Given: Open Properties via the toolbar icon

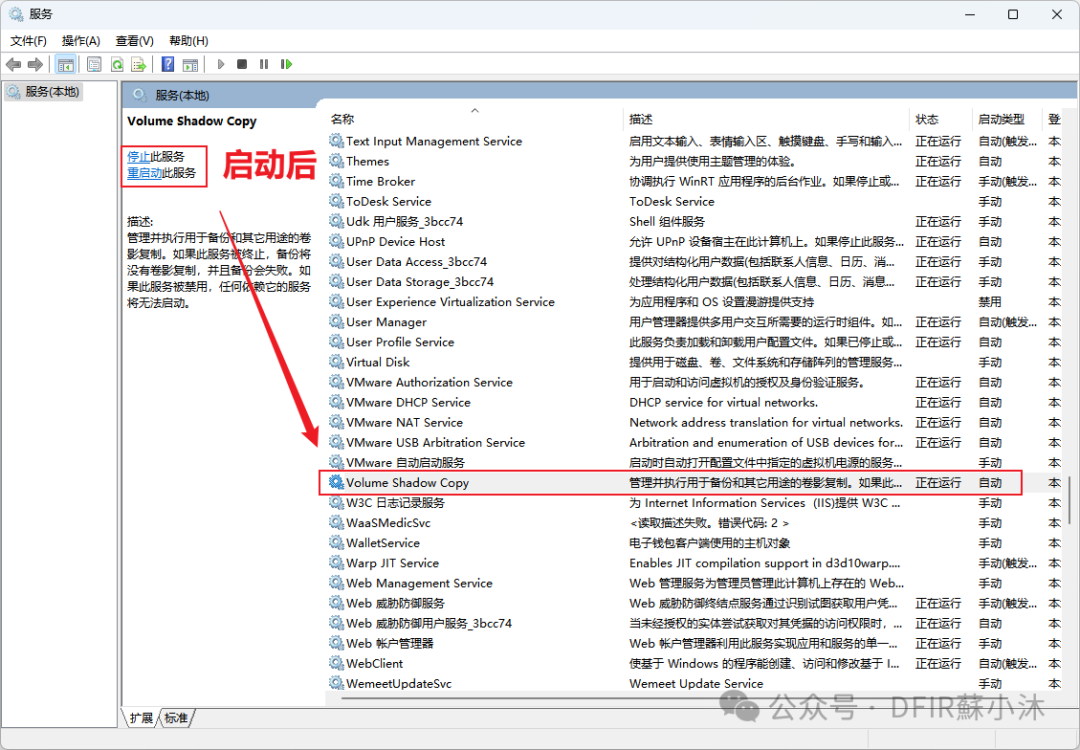Looking at the screenshot, I should [x=94, y=65].
